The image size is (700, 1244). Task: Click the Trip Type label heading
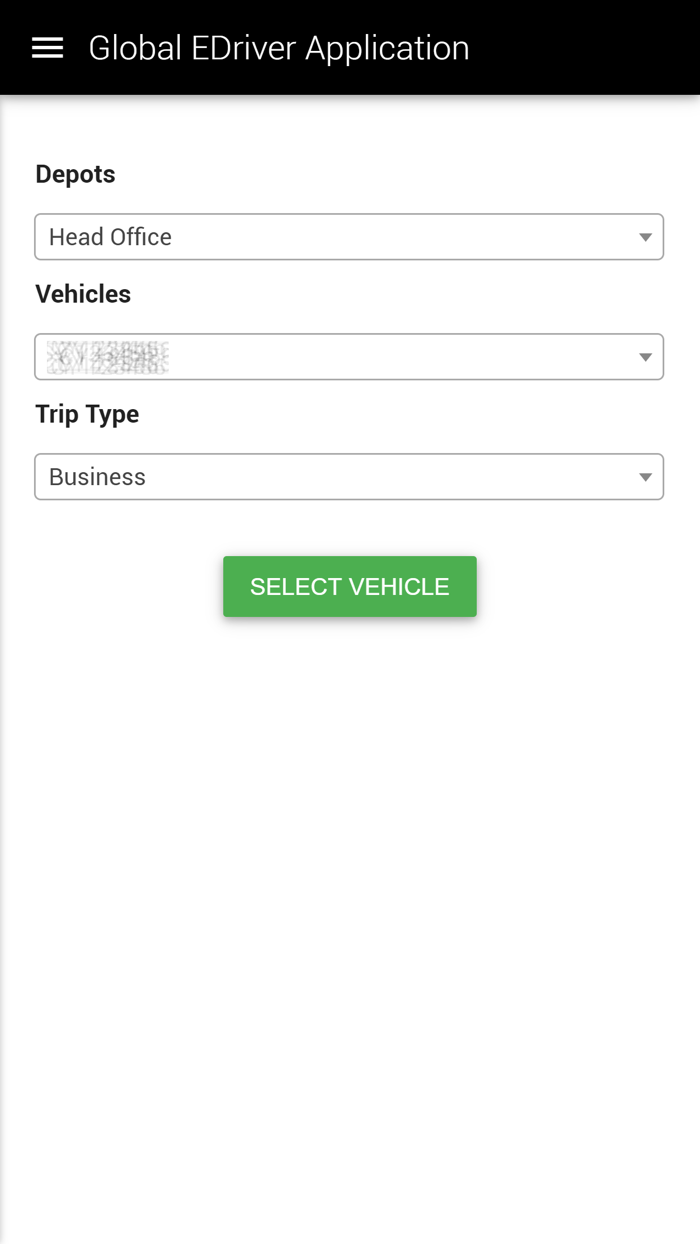tap(87, 414)
